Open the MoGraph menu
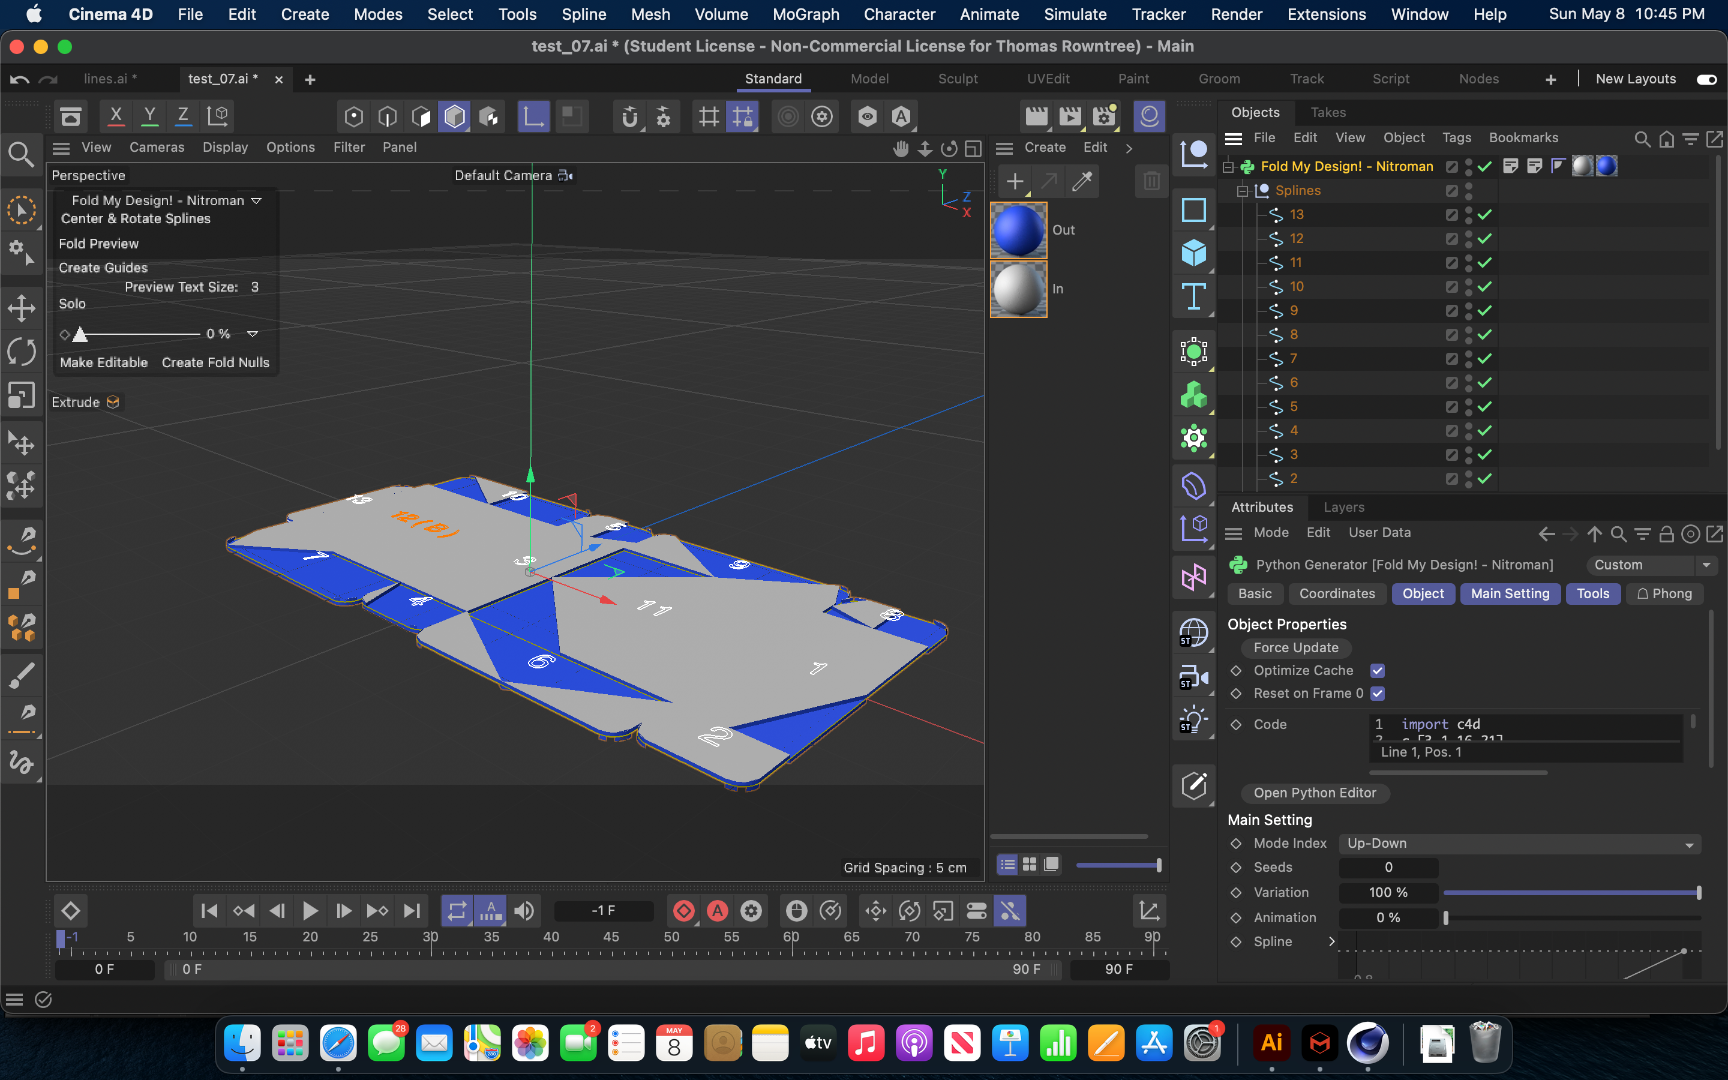Image resolution: width=1728 pixels, height=1080 pixels. pos(806,14)
